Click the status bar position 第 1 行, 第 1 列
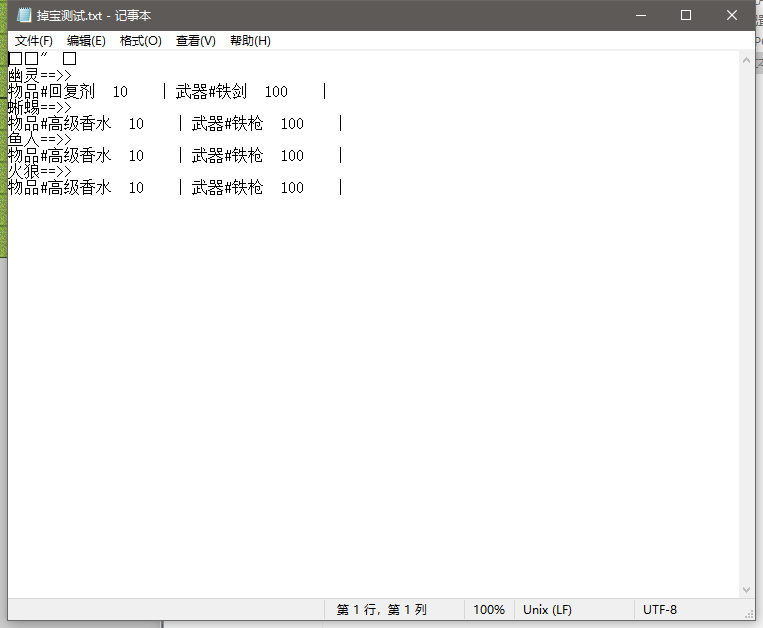 tap(382, 610)
